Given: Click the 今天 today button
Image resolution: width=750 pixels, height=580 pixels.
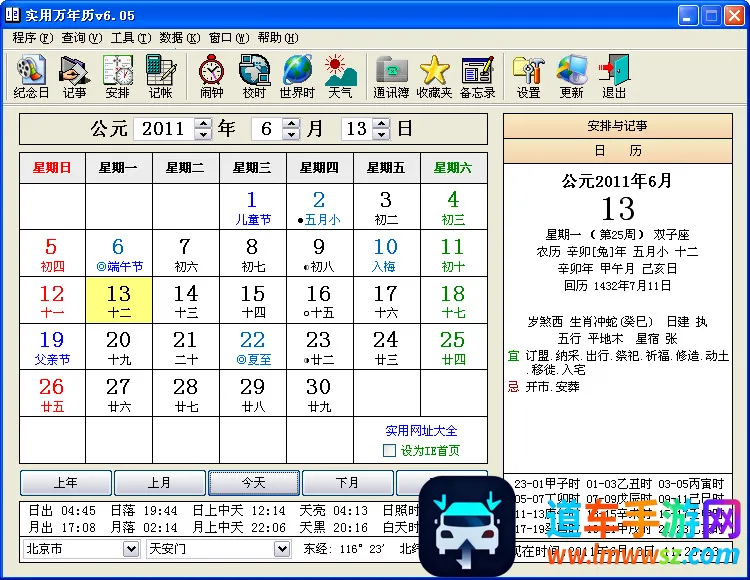Looking at the screenshot, I should [253, 483].
